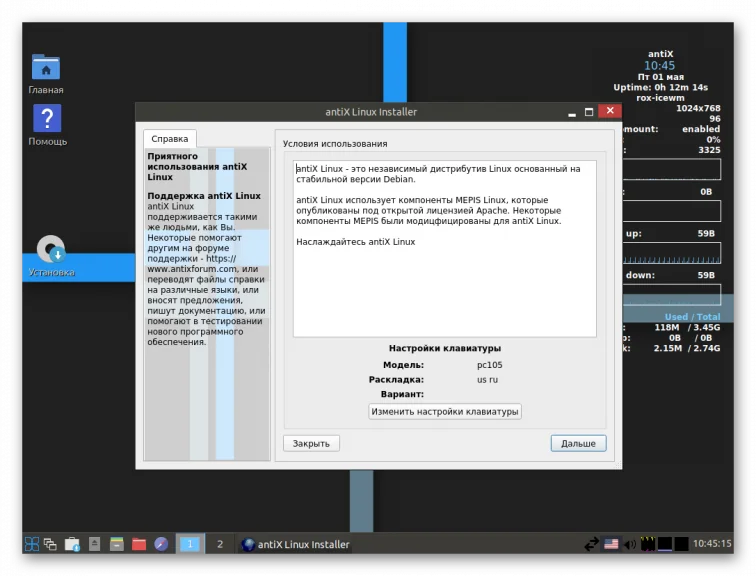Open the Помощь help desktop icon
756x576 pixels.
tap(47, 125)
